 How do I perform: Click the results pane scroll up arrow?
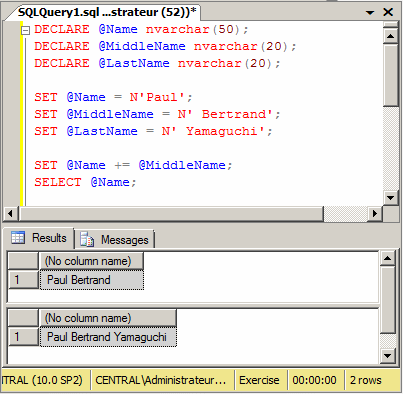[x=387, y=258]
